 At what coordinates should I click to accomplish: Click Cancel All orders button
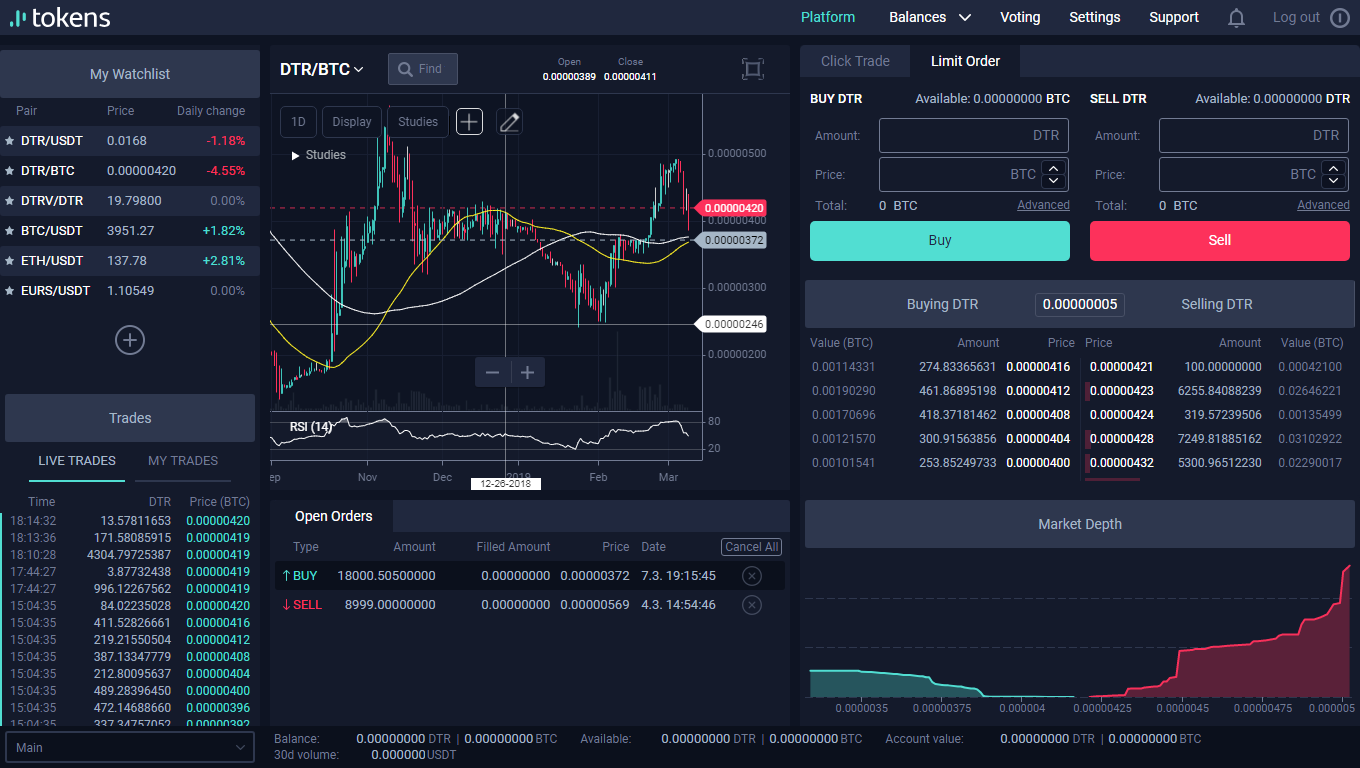(751, 547)
